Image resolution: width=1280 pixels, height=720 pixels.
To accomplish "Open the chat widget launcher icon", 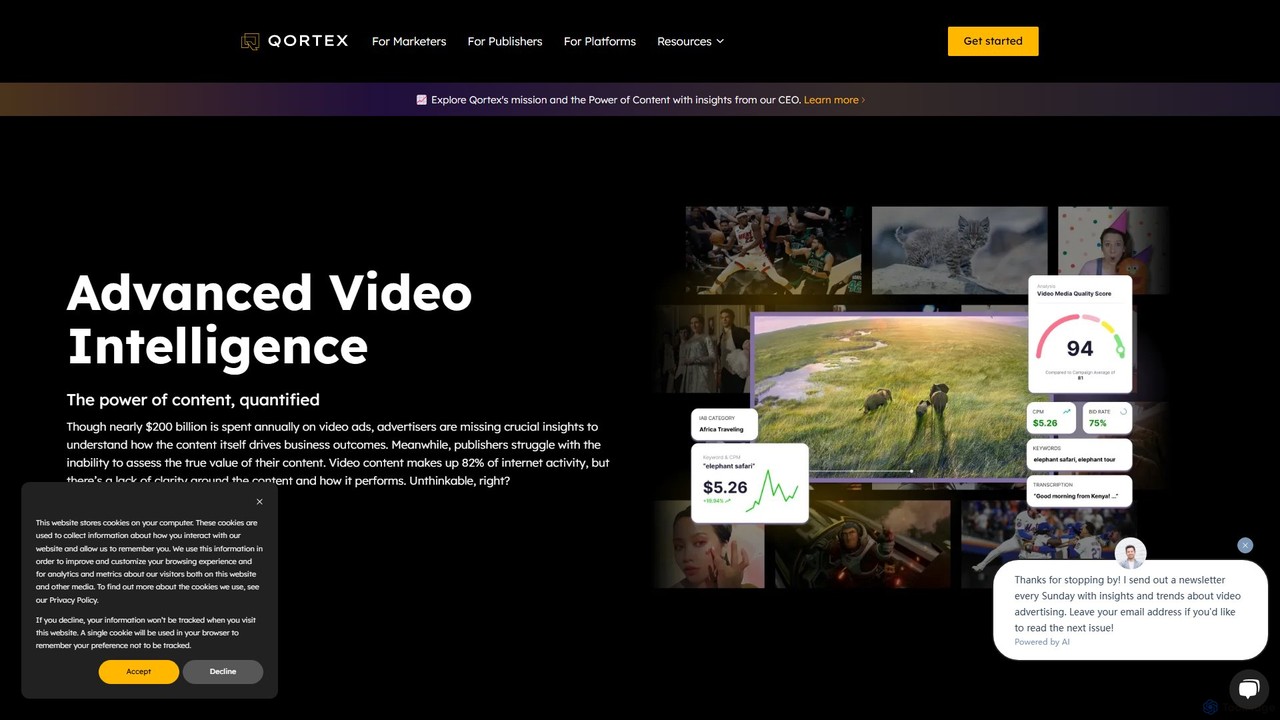I will [1248, 689].
